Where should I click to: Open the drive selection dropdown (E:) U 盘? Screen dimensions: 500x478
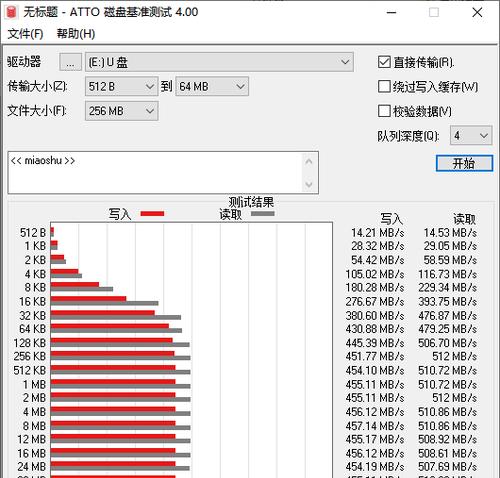point(219,62)
